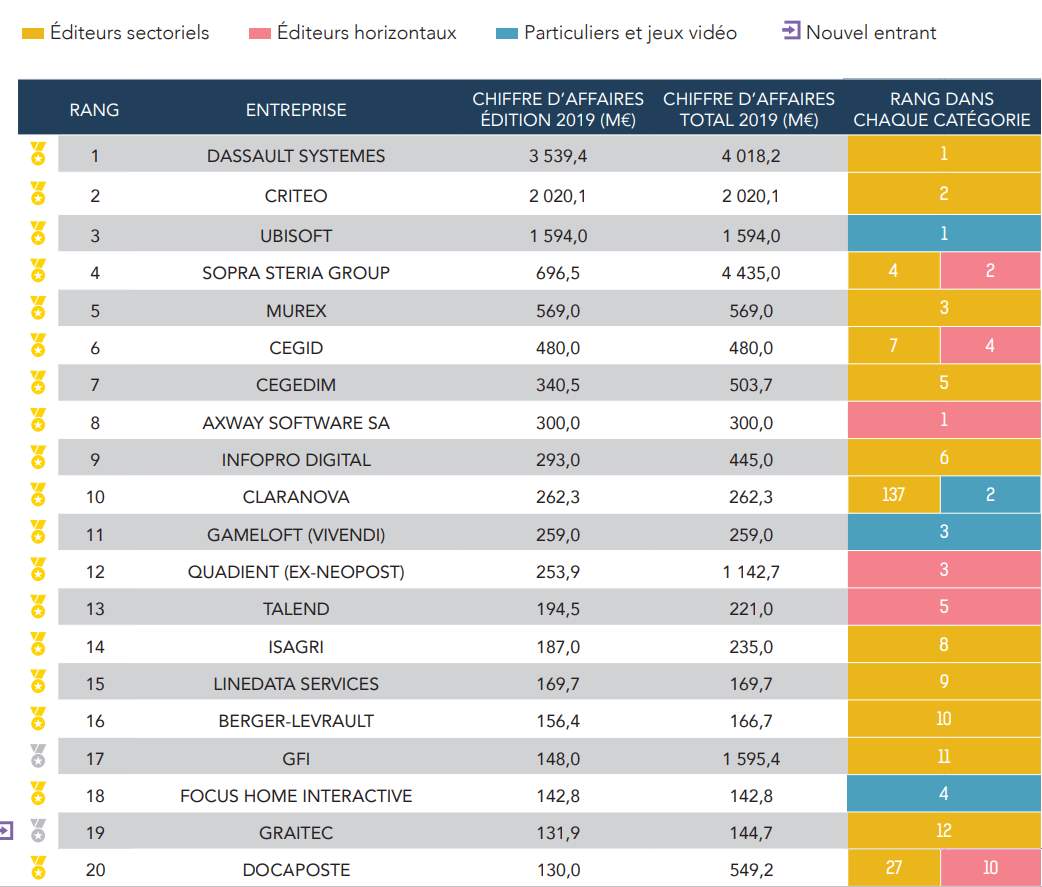
Task: Click Ubisoft's blue category rank 1
Action: coord(944,233)
